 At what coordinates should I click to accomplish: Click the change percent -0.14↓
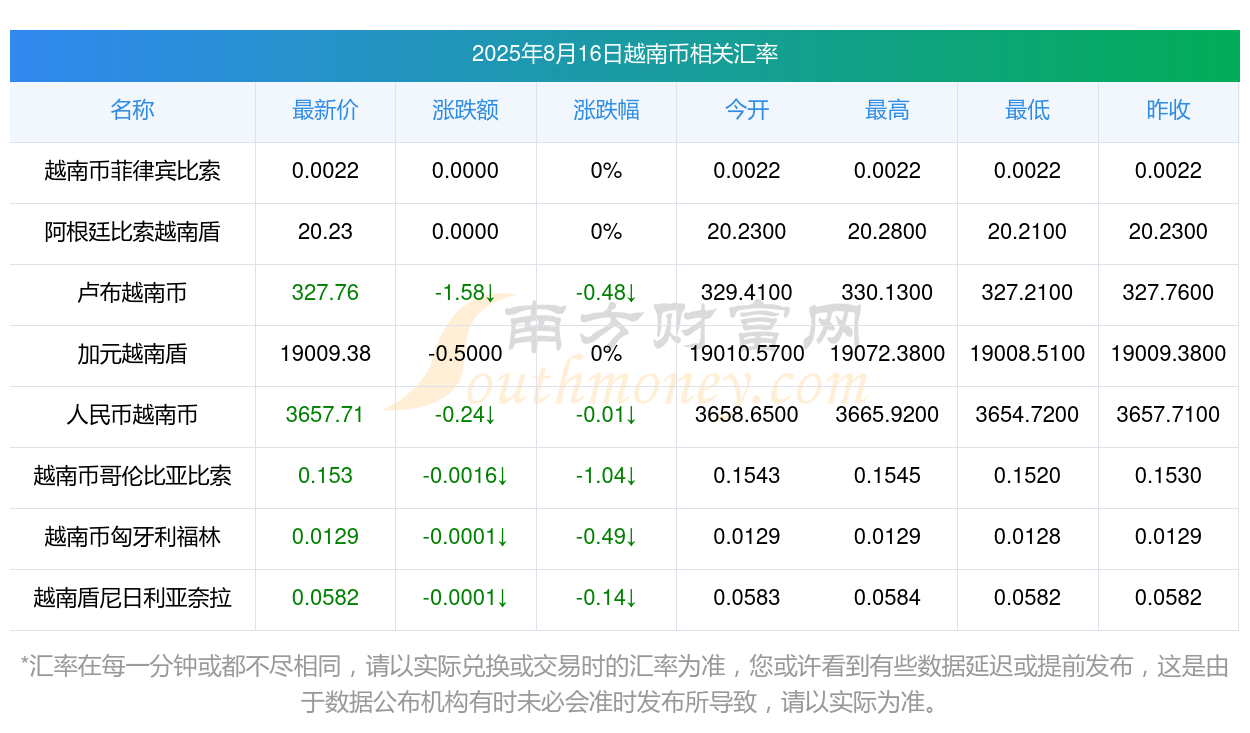606,598
